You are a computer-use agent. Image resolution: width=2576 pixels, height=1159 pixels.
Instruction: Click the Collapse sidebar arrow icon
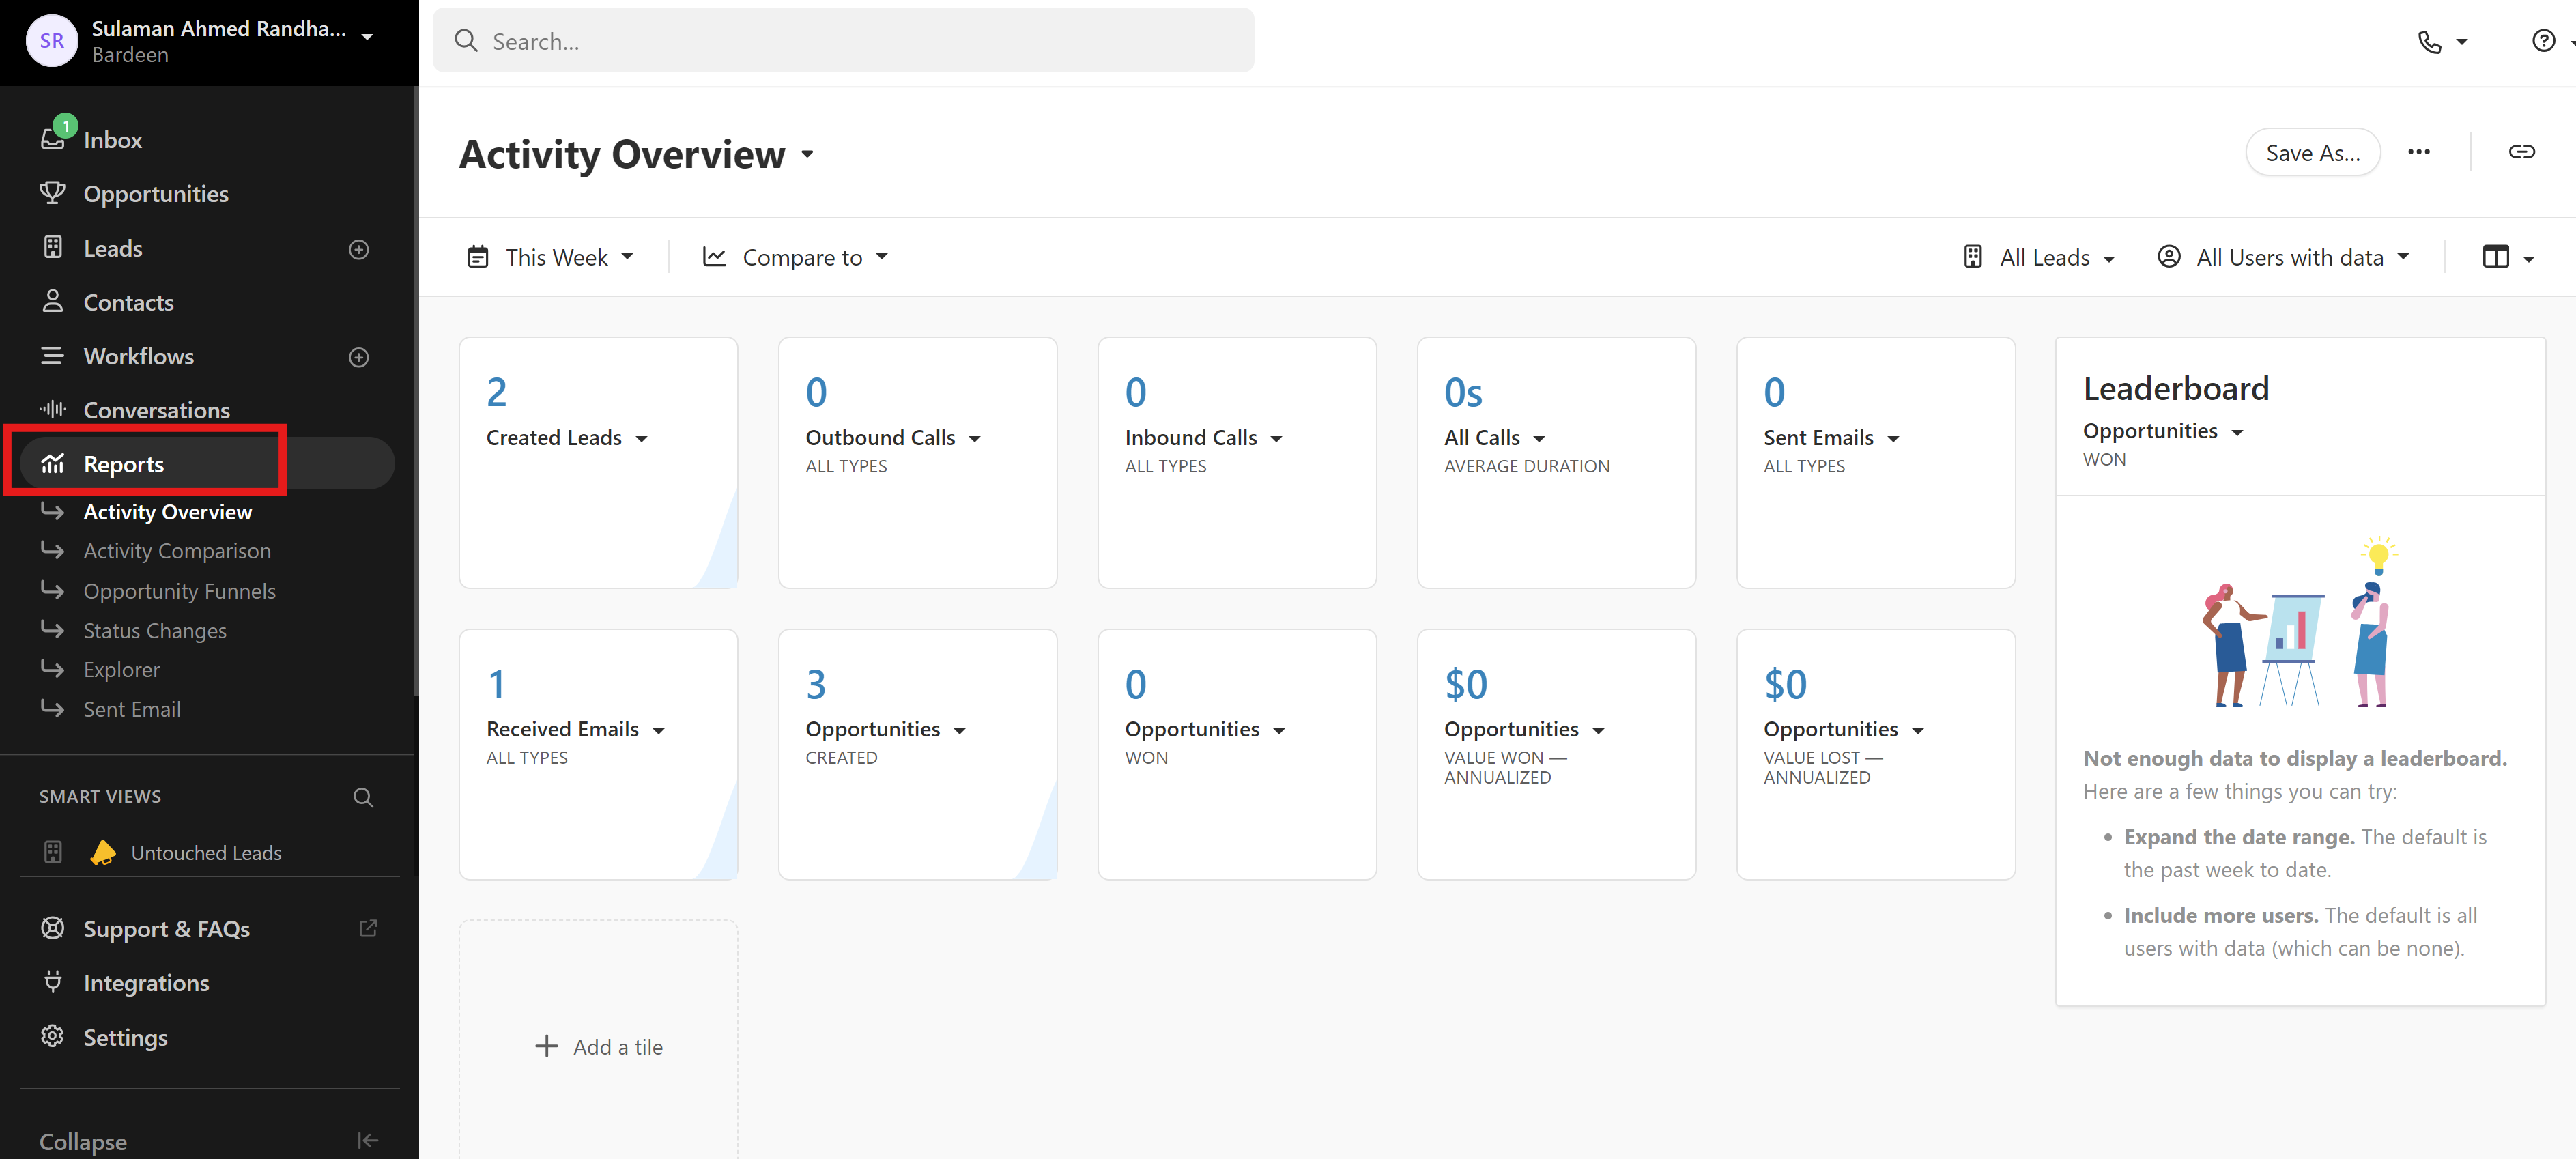[x=367, y=1140]
